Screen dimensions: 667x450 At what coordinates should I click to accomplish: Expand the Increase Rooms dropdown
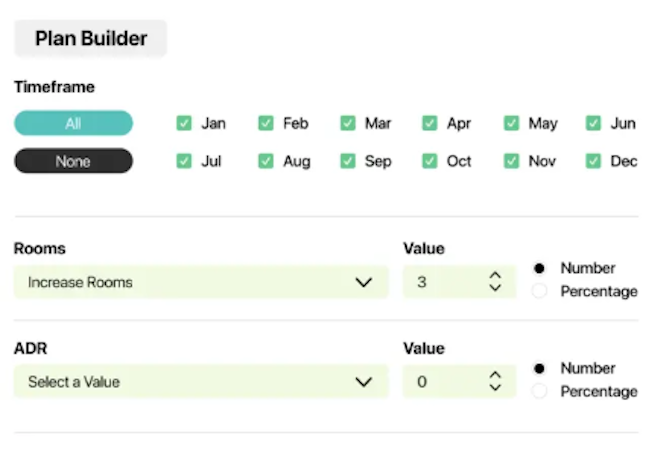coord(200,282)
